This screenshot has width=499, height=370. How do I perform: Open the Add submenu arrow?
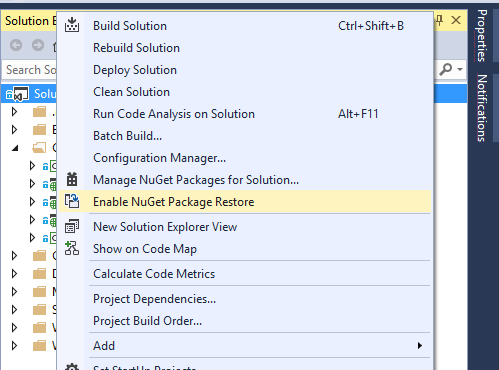click(420, 346)
